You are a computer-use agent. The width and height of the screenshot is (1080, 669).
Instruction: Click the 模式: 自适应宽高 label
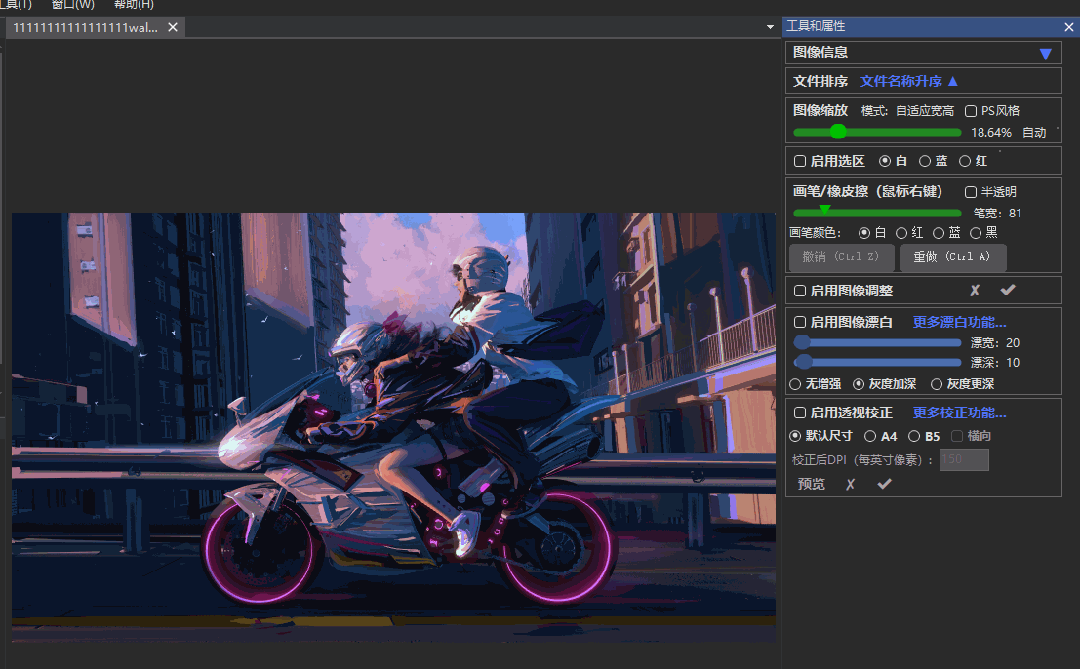[x=907, y=111]
